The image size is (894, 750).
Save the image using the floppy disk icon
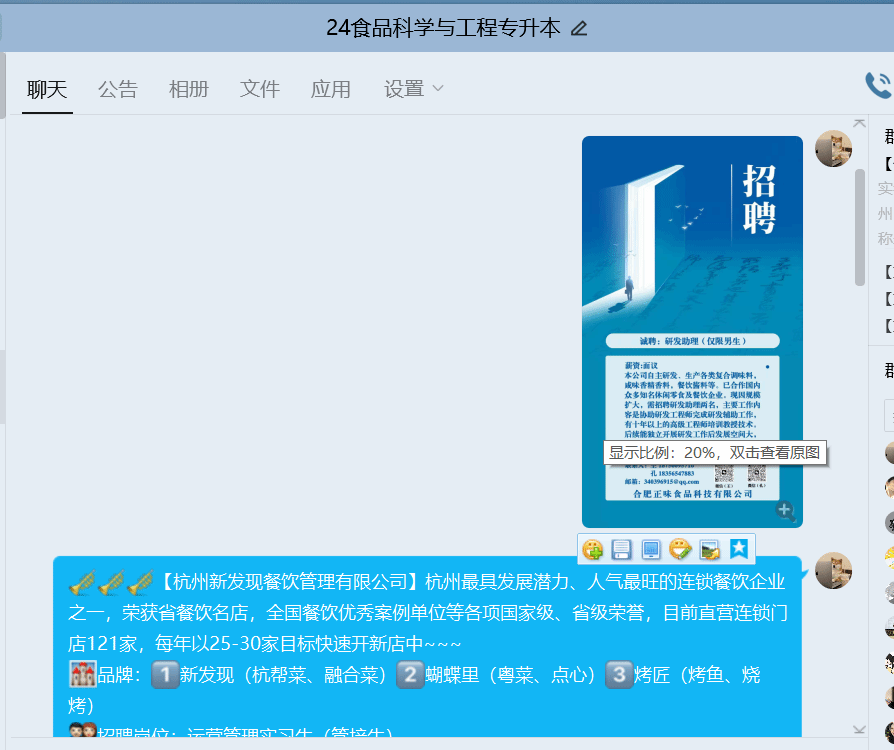621,549
